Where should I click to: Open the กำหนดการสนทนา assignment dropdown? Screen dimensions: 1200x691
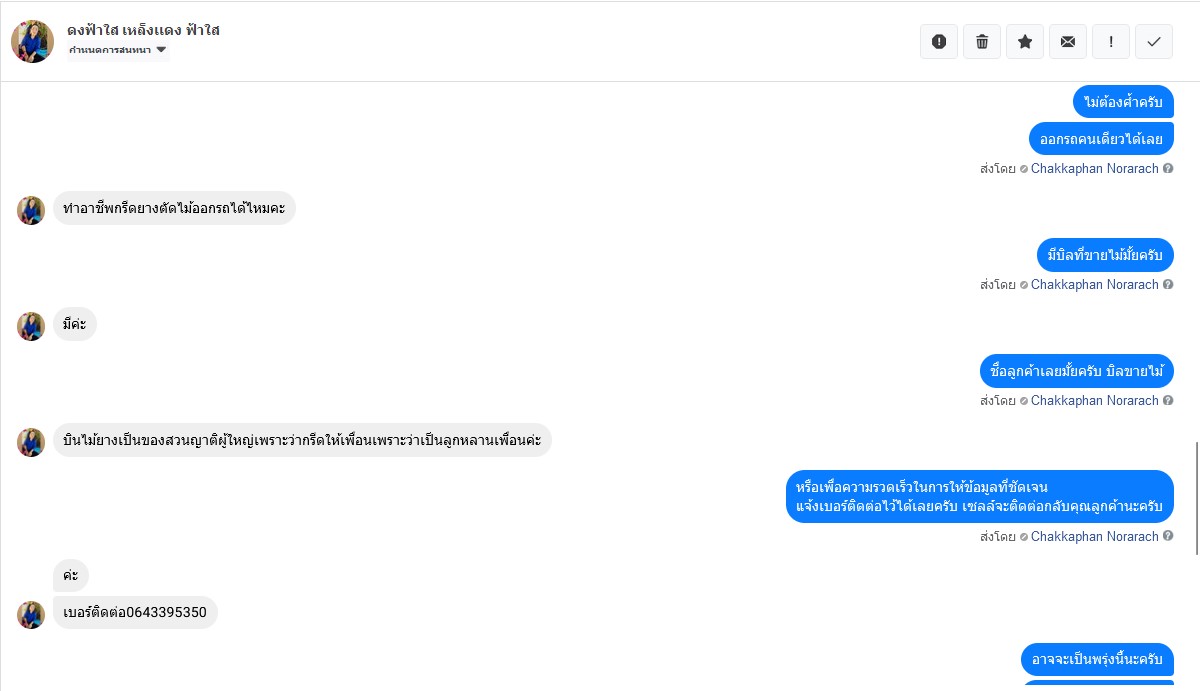point(118,50)
